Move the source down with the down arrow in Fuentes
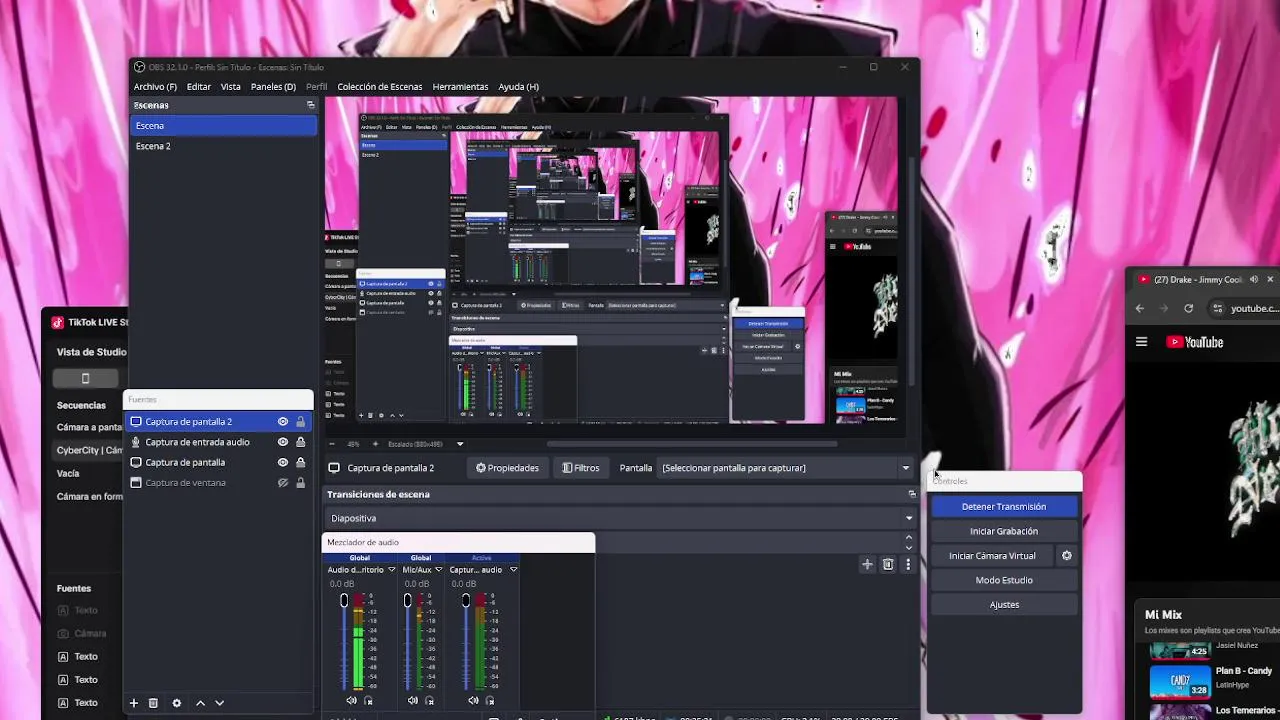Viewport: 1280px width, 720px height. (219, 703)
